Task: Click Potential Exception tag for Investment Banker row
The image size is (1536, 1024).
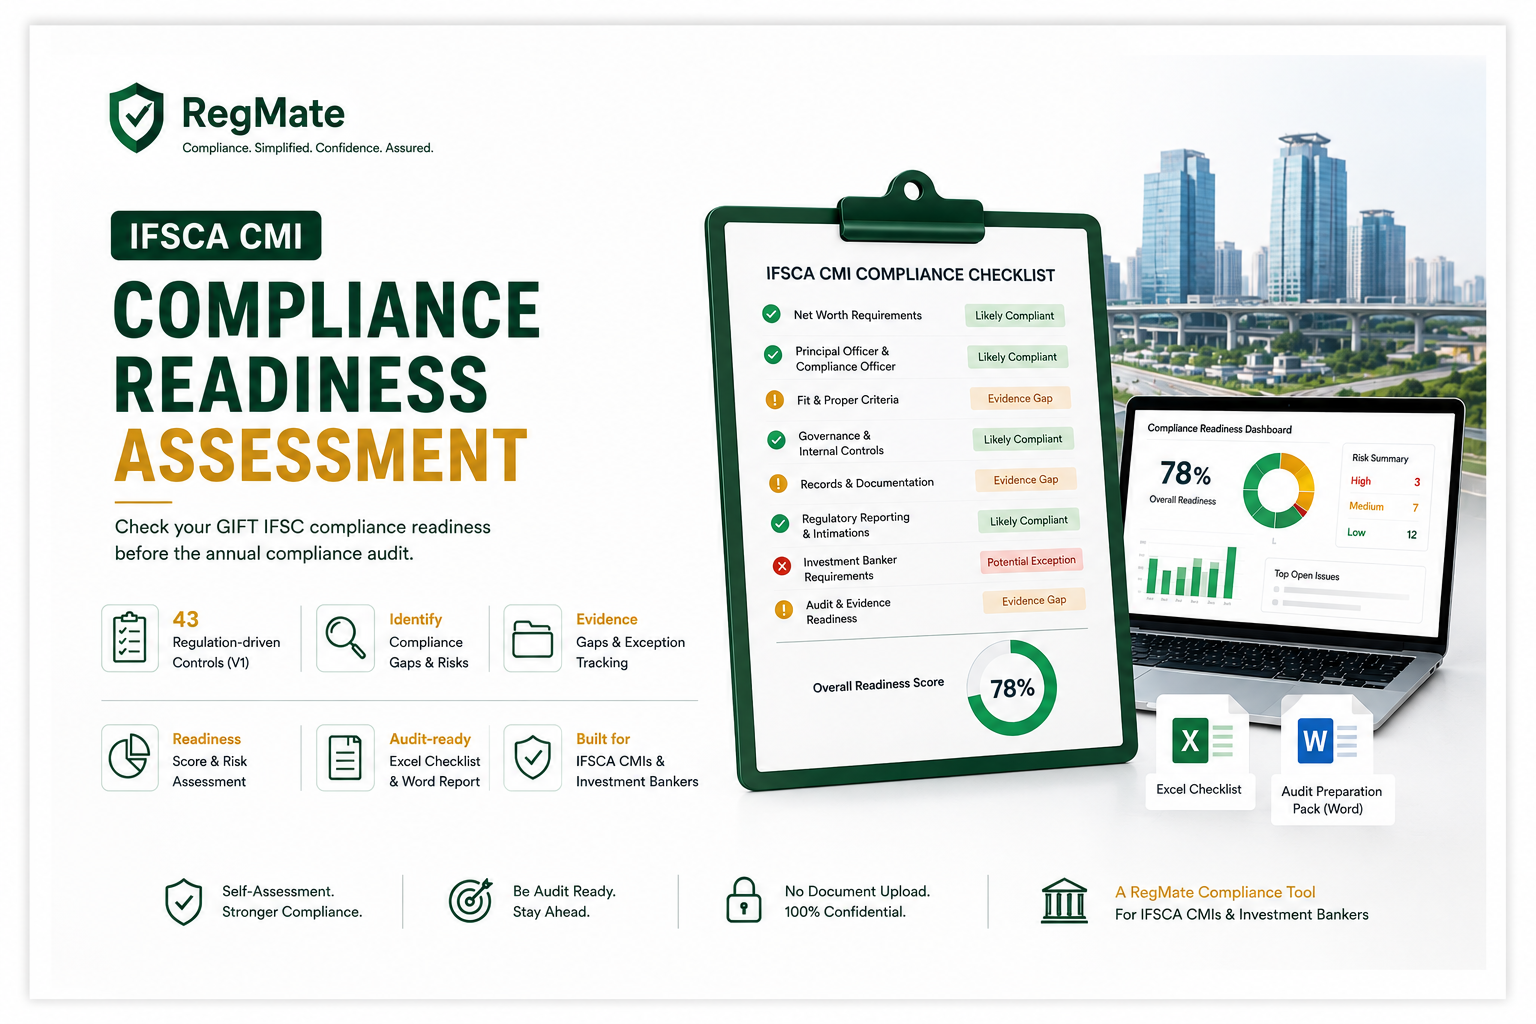Action: coord(1031,561)
